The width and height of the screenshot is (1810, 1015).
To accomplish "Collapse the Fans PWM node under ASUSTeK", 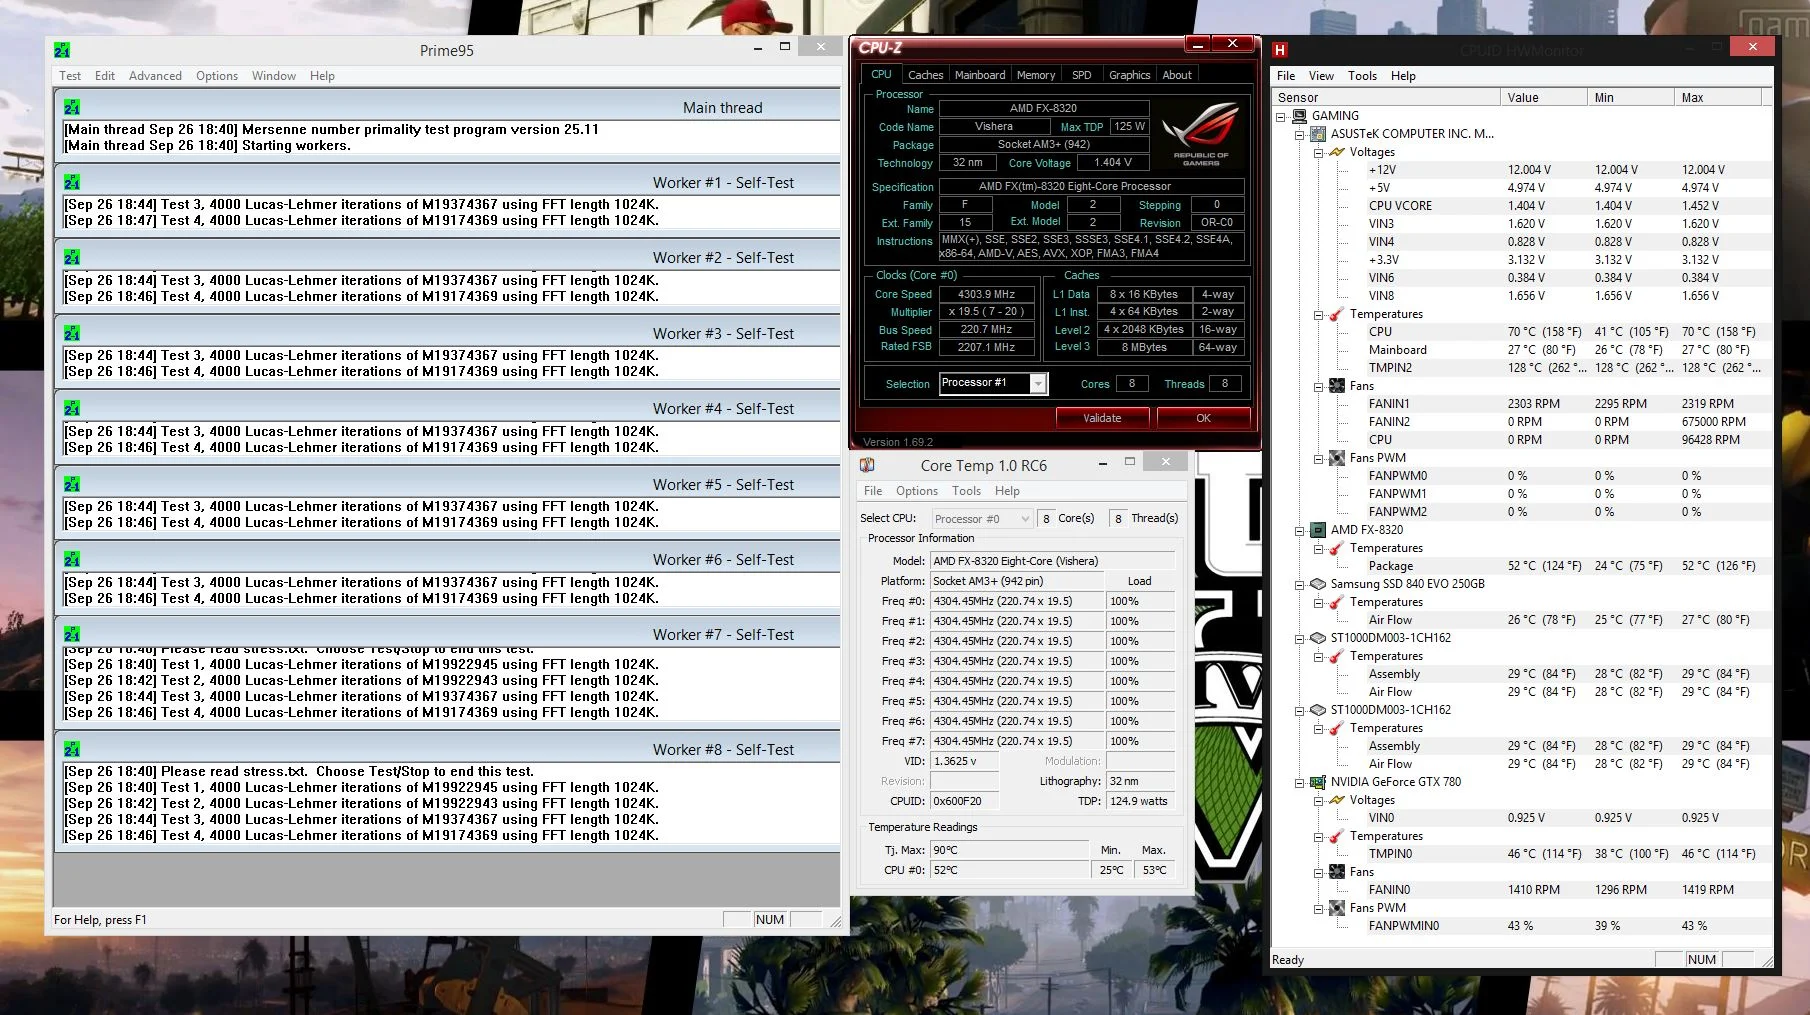I will tap(1318, 458).
